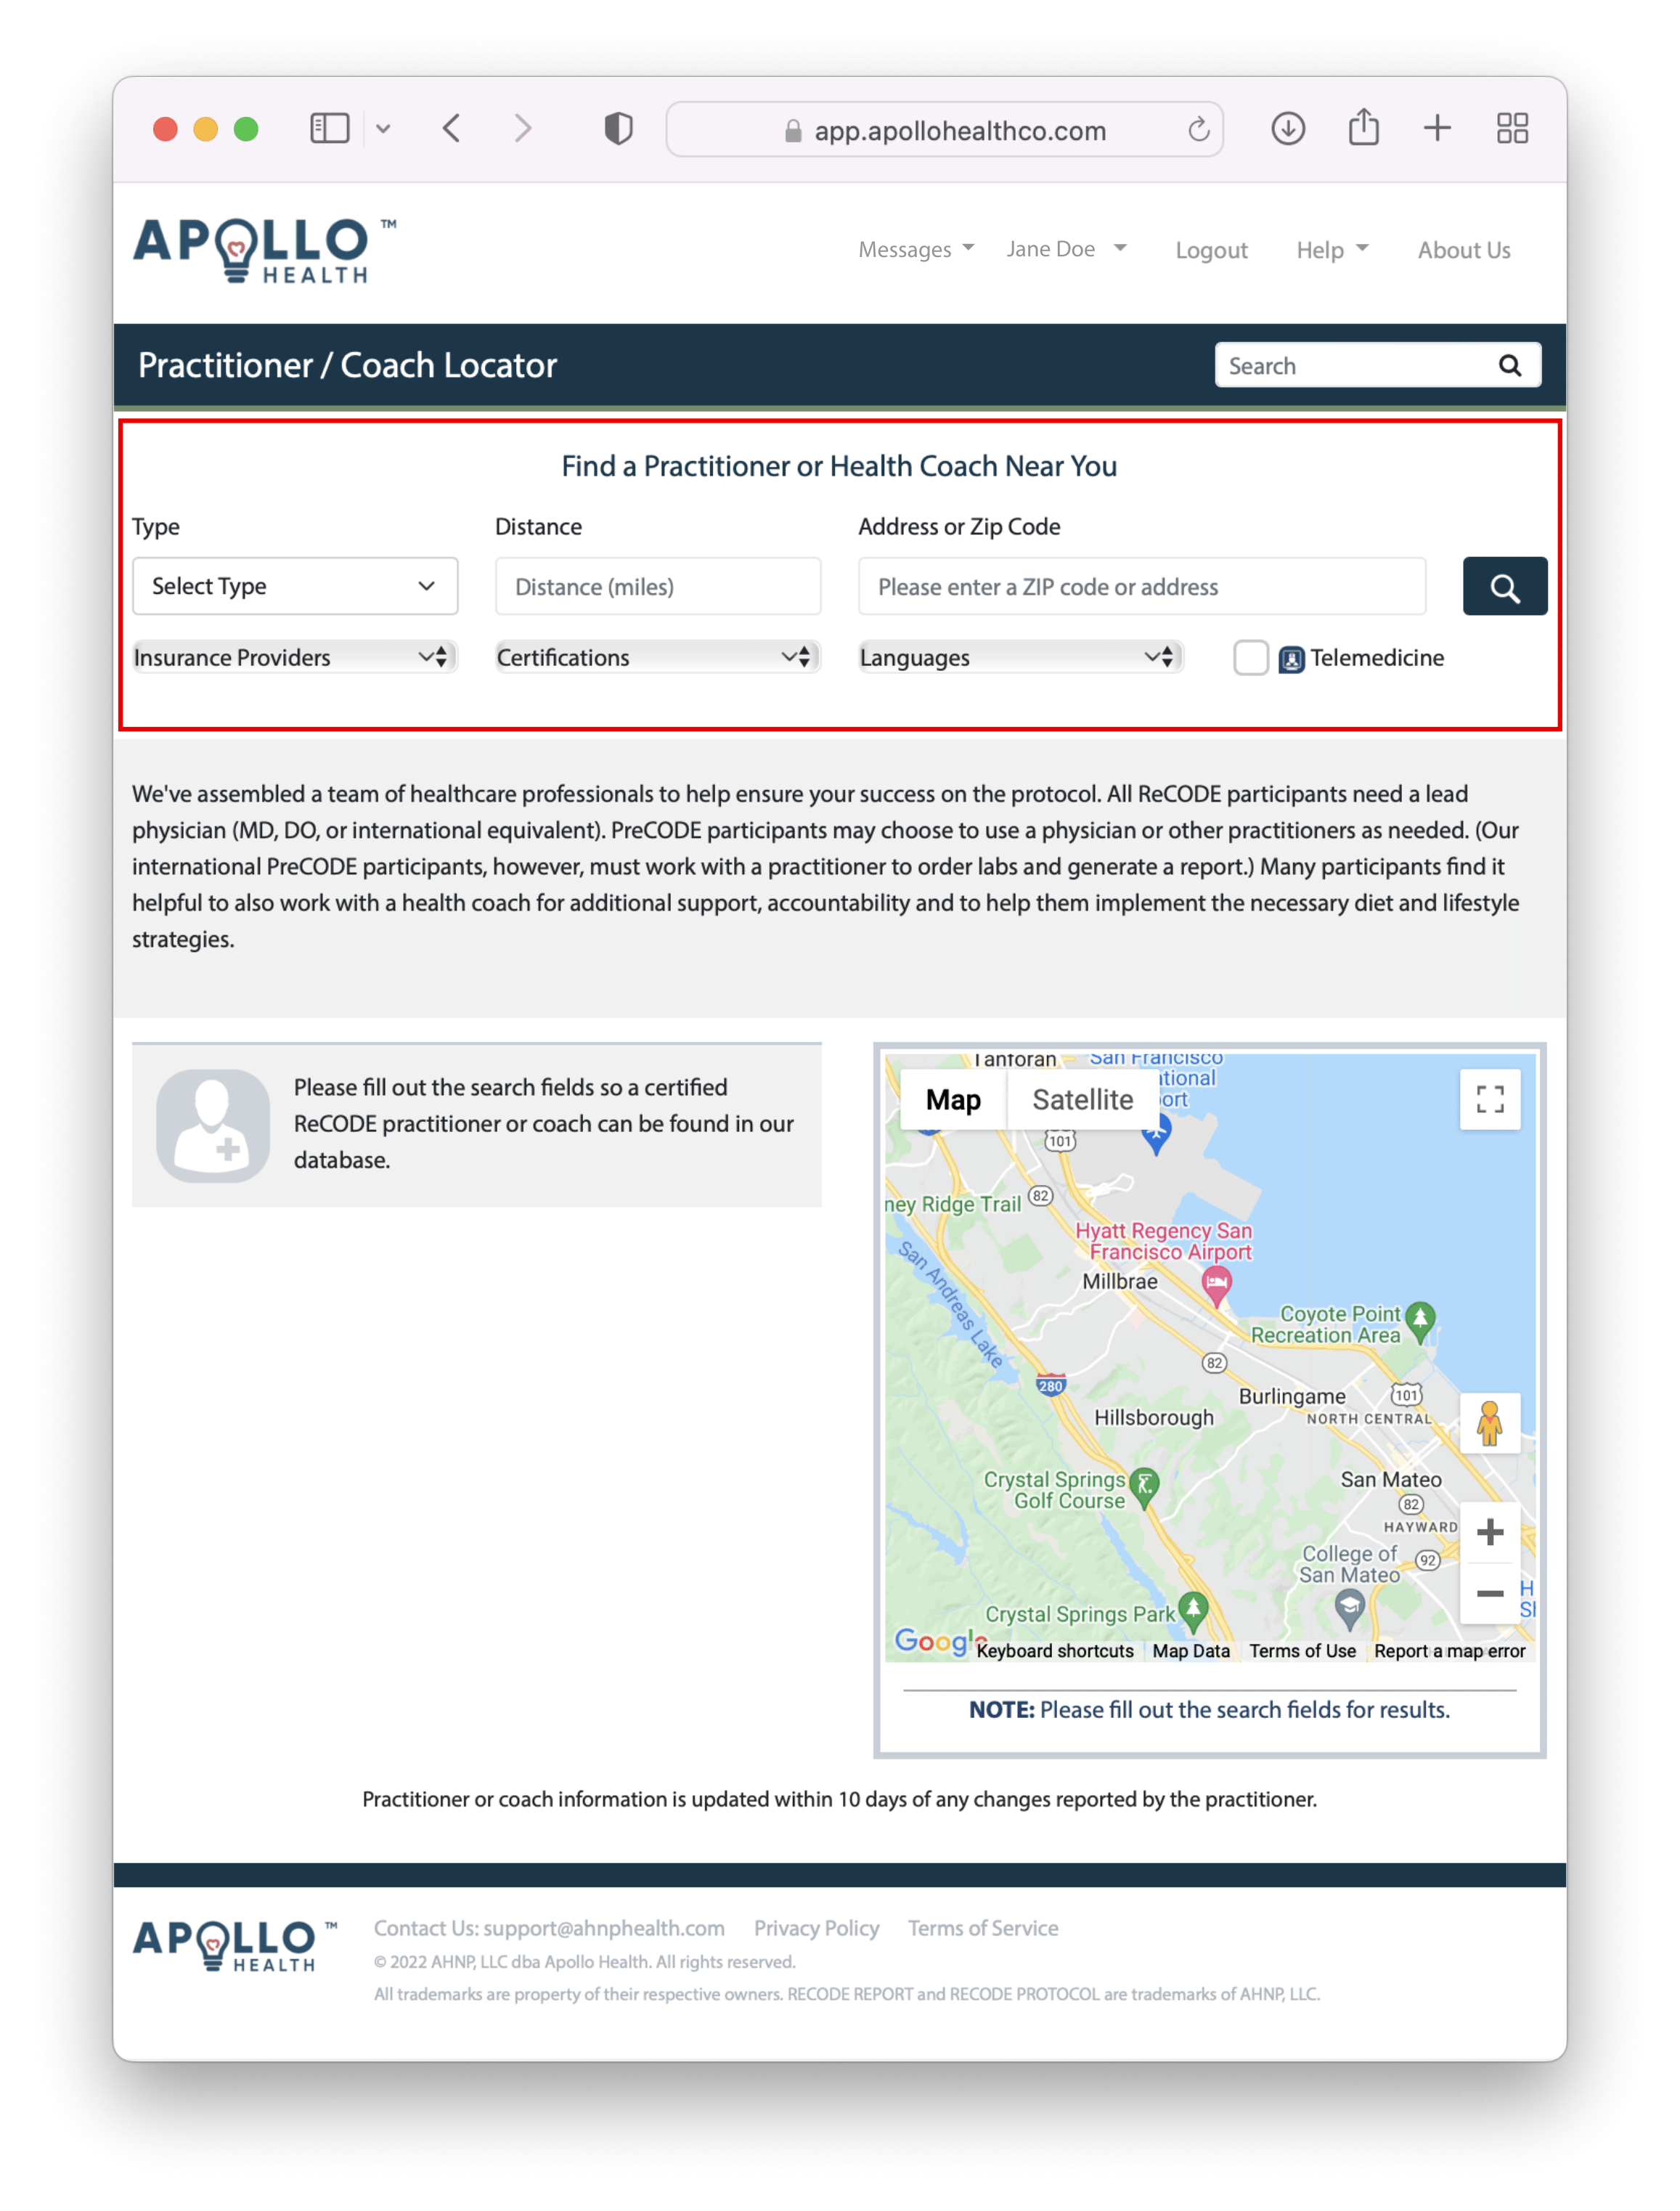This screenshot has height=2211, width=1680.
Task: Switch map to Satellite view
Action: (x=1082, y=1100)
